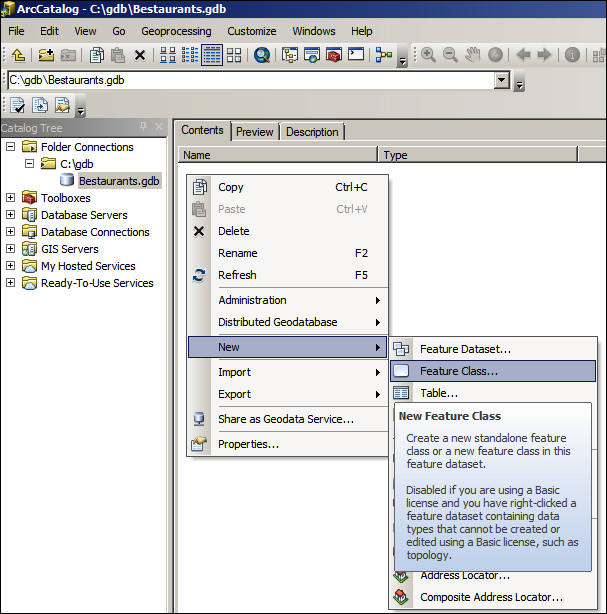Open the ArcToolbox window icon
The width and height of the screenshot is (607, 614).
click(334, 55)
